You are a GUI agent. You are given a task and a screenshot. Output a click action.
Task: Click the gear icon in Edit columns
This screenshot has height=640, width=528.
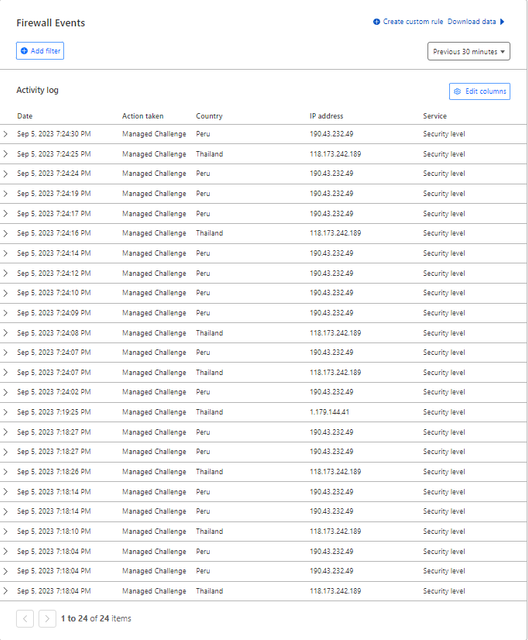pos(457,91)
